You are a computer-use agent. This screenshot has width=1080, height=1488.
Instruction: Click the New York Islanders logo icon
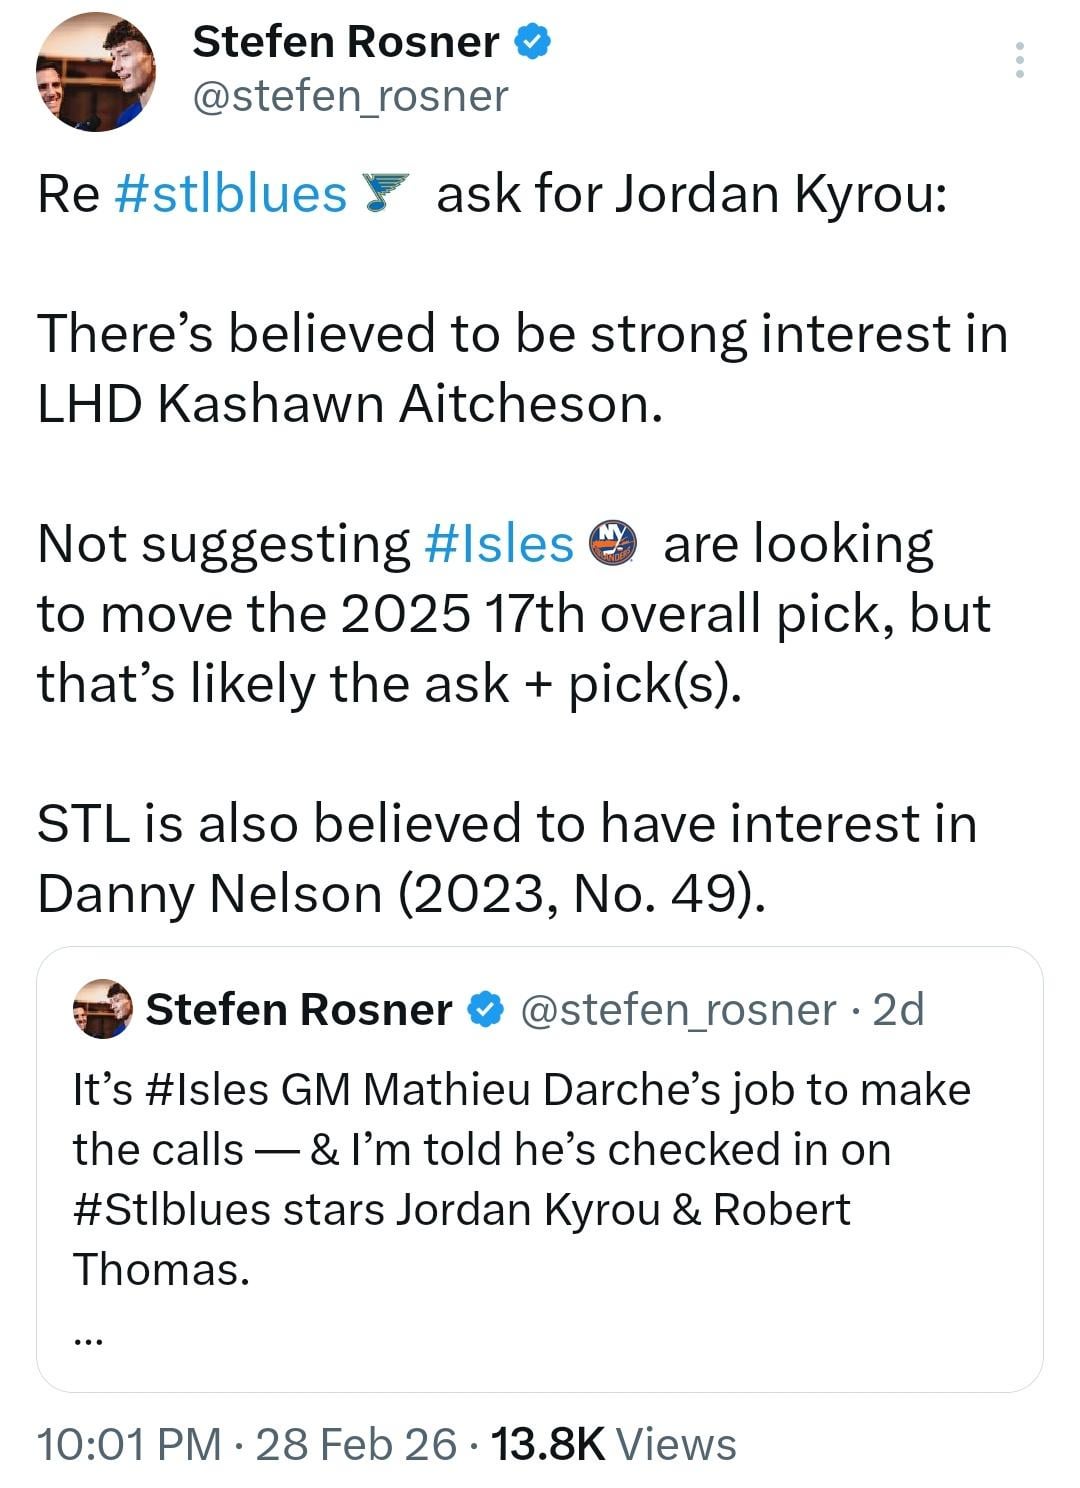pyautogui.click(x=611, y=545)
